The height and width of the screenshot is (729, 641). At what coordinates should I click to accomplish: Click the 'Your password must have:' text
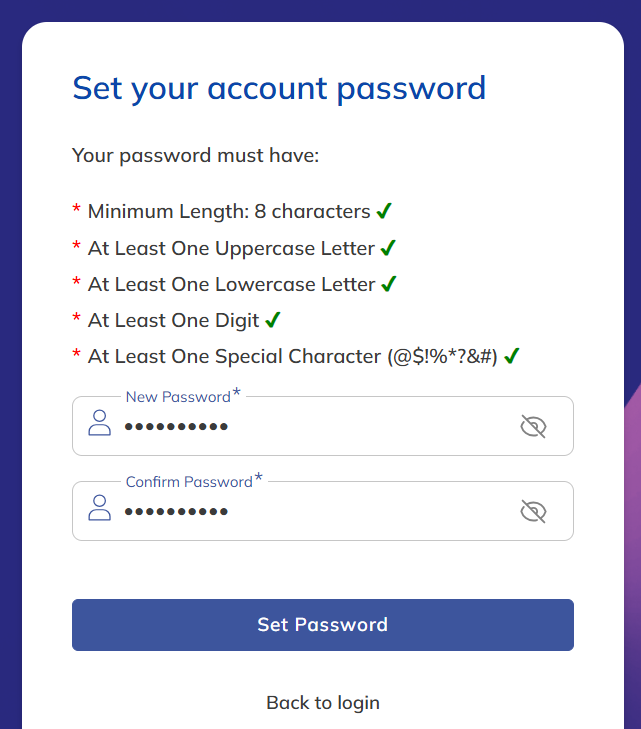click(x=195, y=156)
